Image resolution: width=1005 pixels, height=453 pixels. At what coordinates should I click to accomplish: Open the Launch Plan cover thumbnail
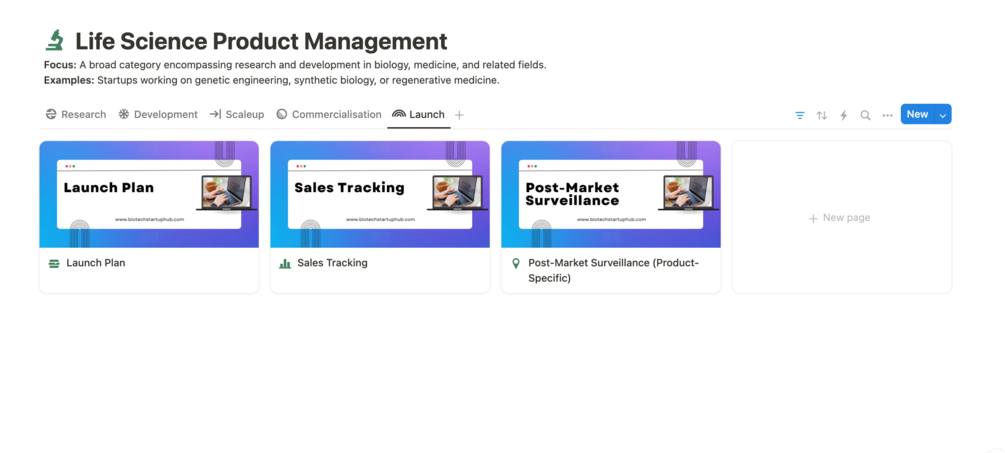point(149,194)
